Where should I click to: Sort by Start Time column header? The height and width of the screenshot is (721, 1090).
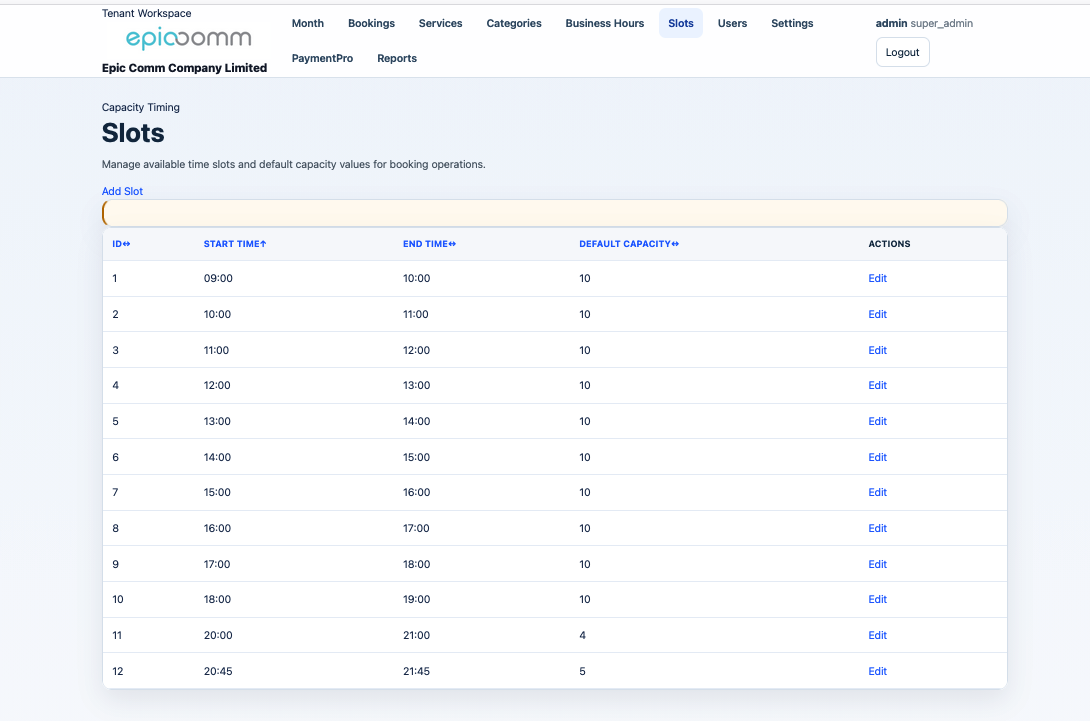point(235,244)
